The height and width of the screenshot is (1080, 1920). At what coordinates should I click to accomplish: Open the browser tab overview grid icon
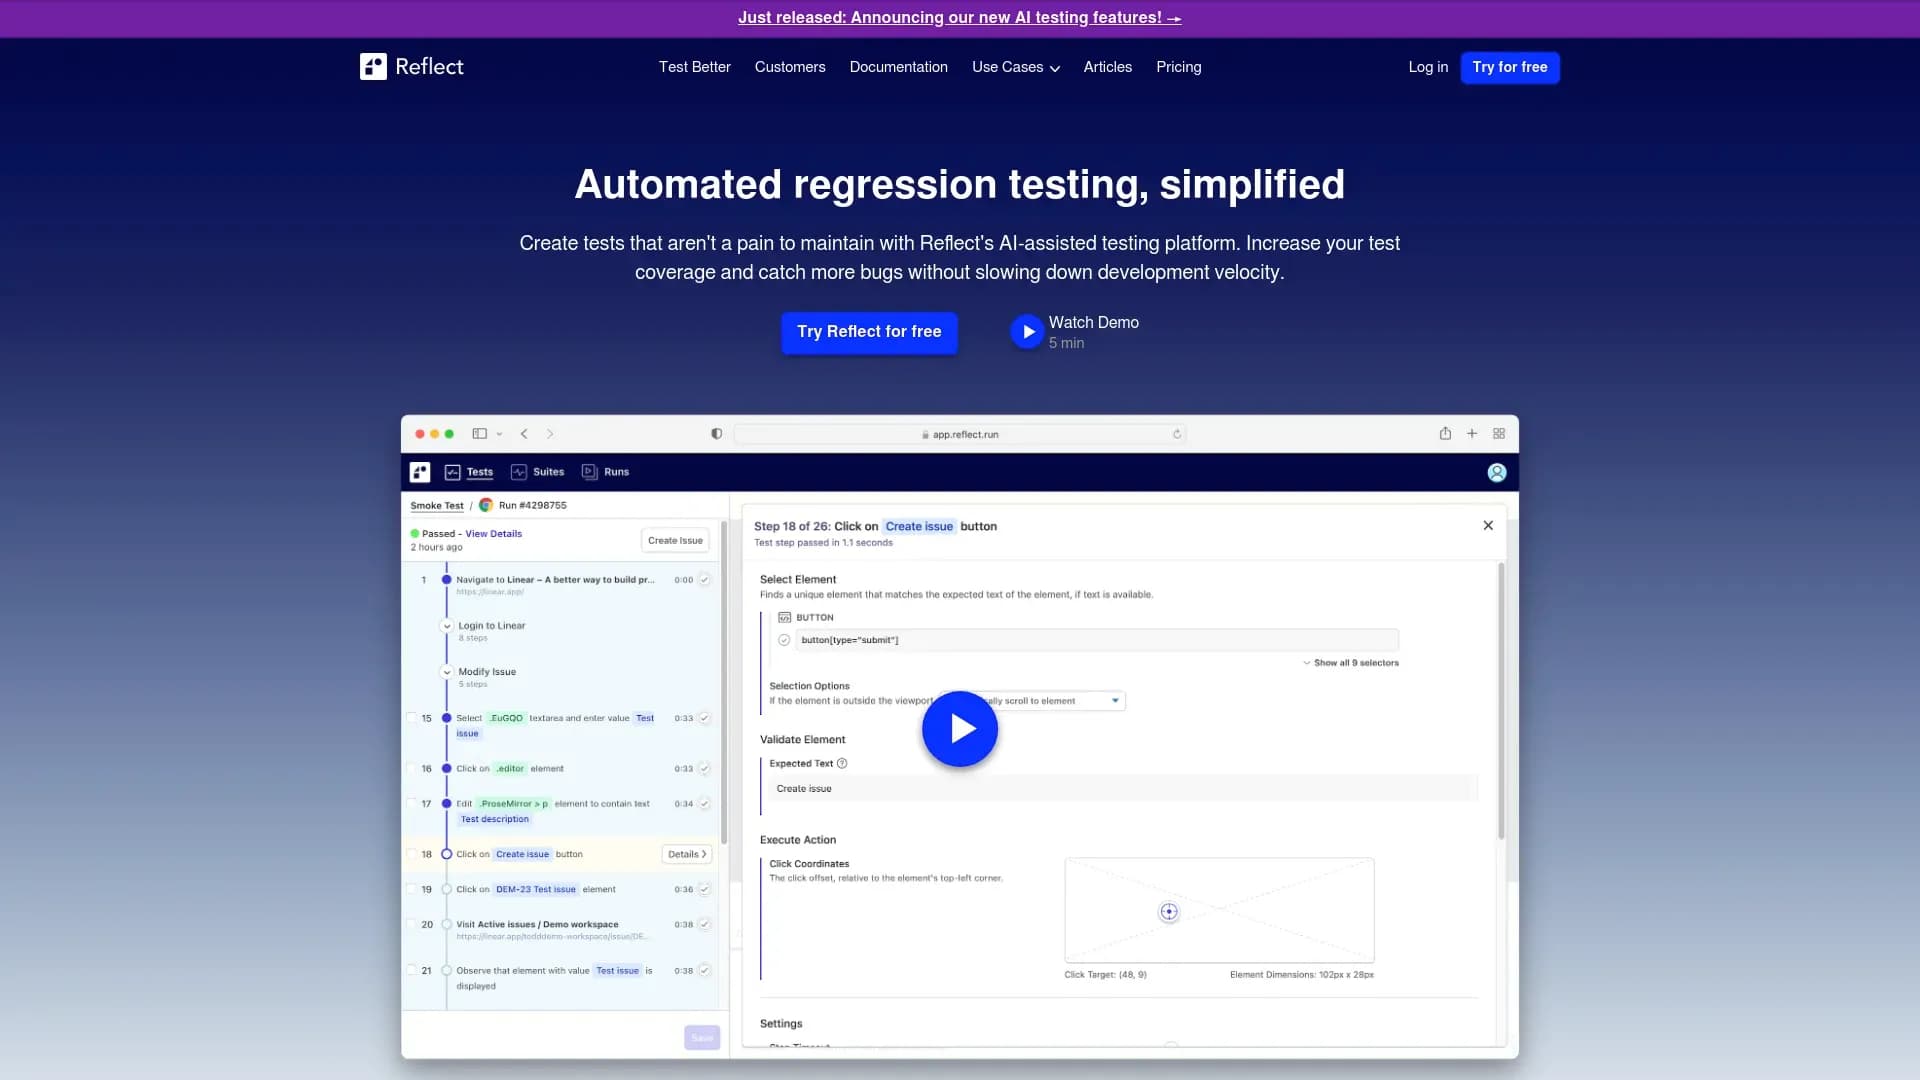(x=1499, y=434)
